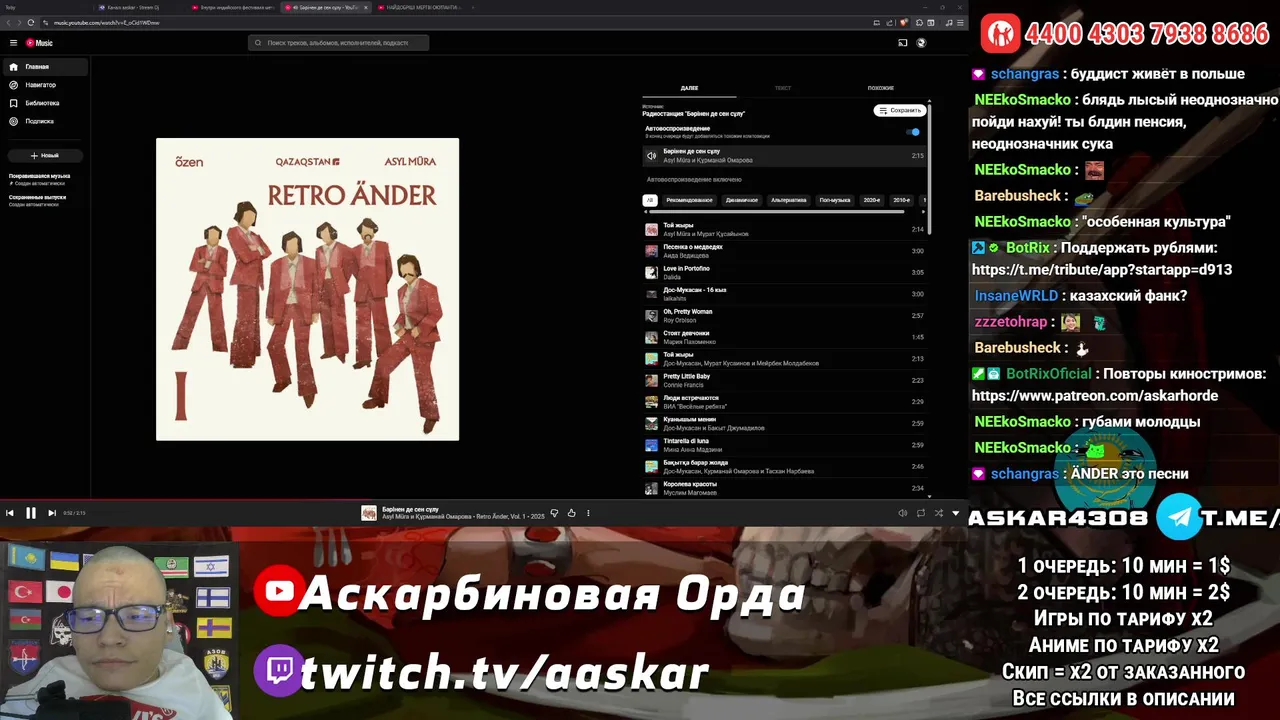Open Сохраненные выпуски playlist
The width and height of the screenshot is (1280, 720).
click(x=38, y=200)
